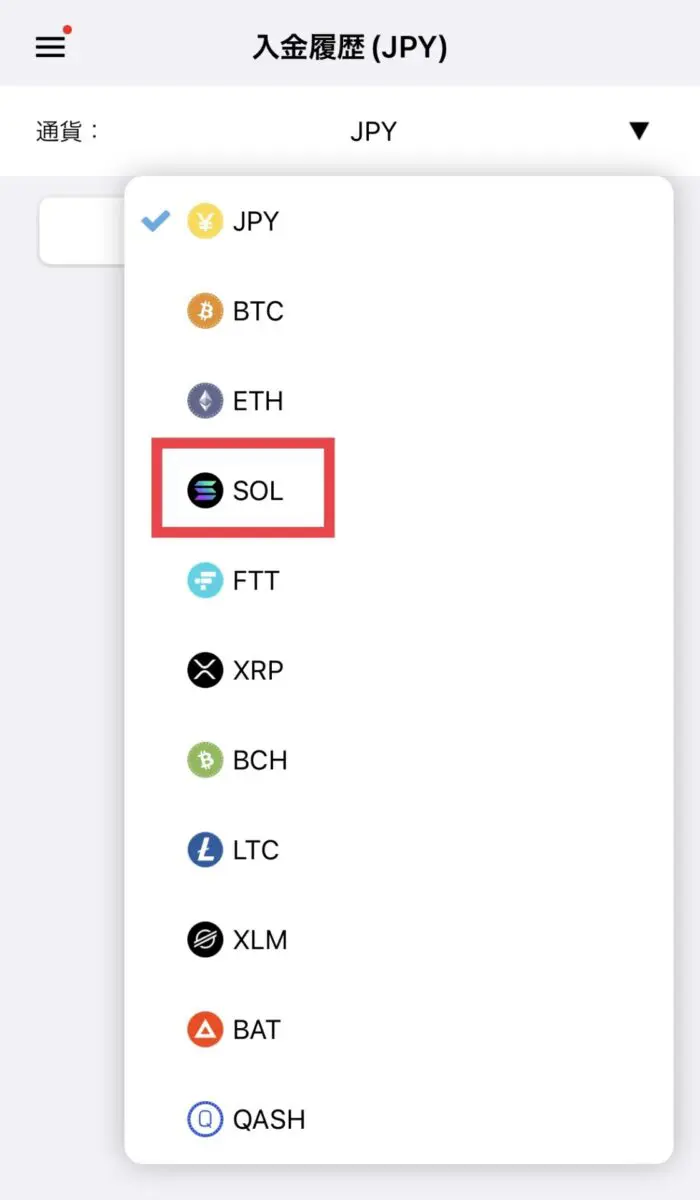This screenshot has height=1200, width=700.
Task: Click the Solana SOL icon
Action: click(x=205, y=490)
